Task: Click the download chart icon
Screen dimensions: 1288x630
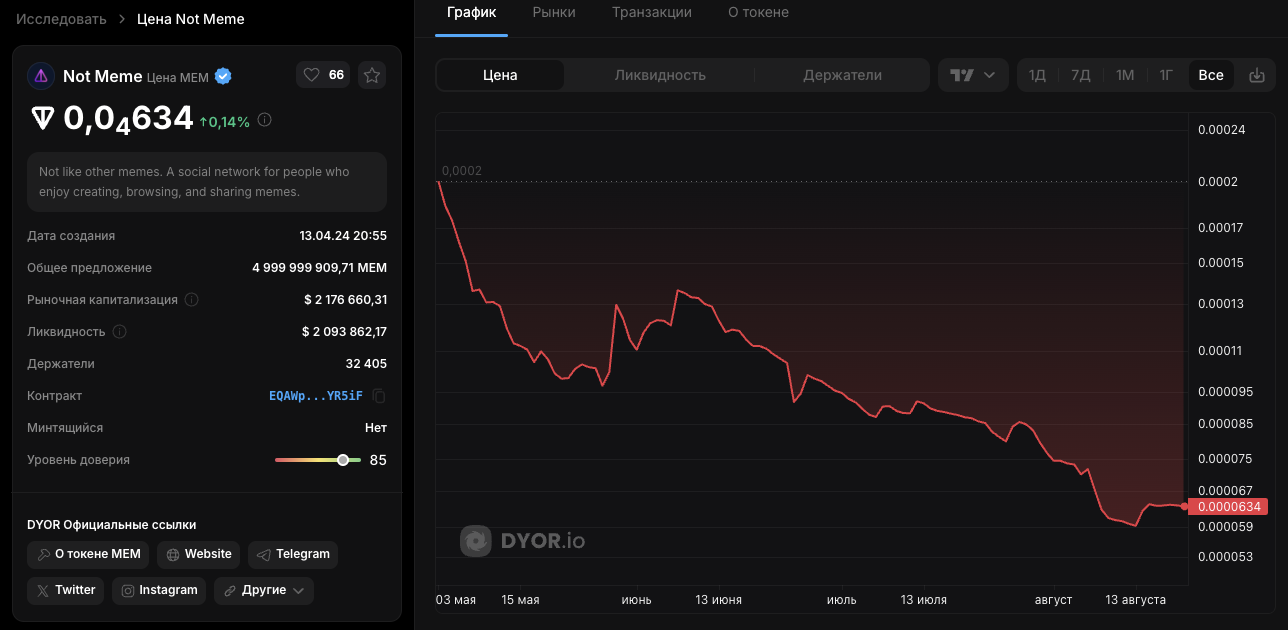Action: click(1257, 75)
